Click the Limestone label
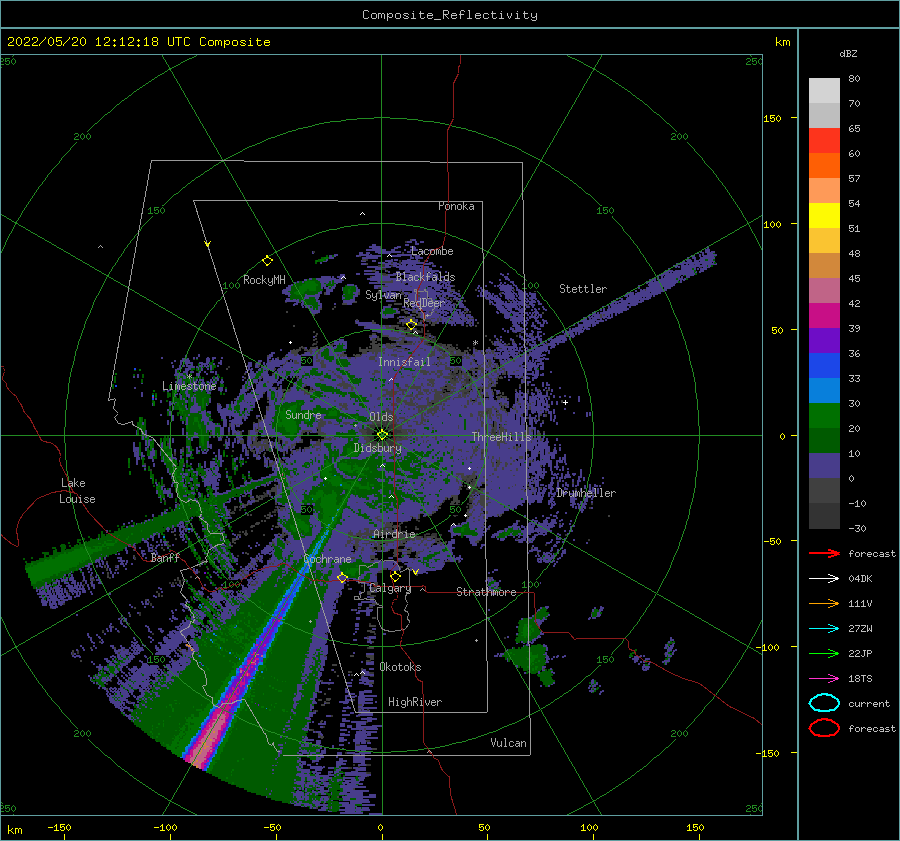900x841 pixels. (x=189, y=386)
